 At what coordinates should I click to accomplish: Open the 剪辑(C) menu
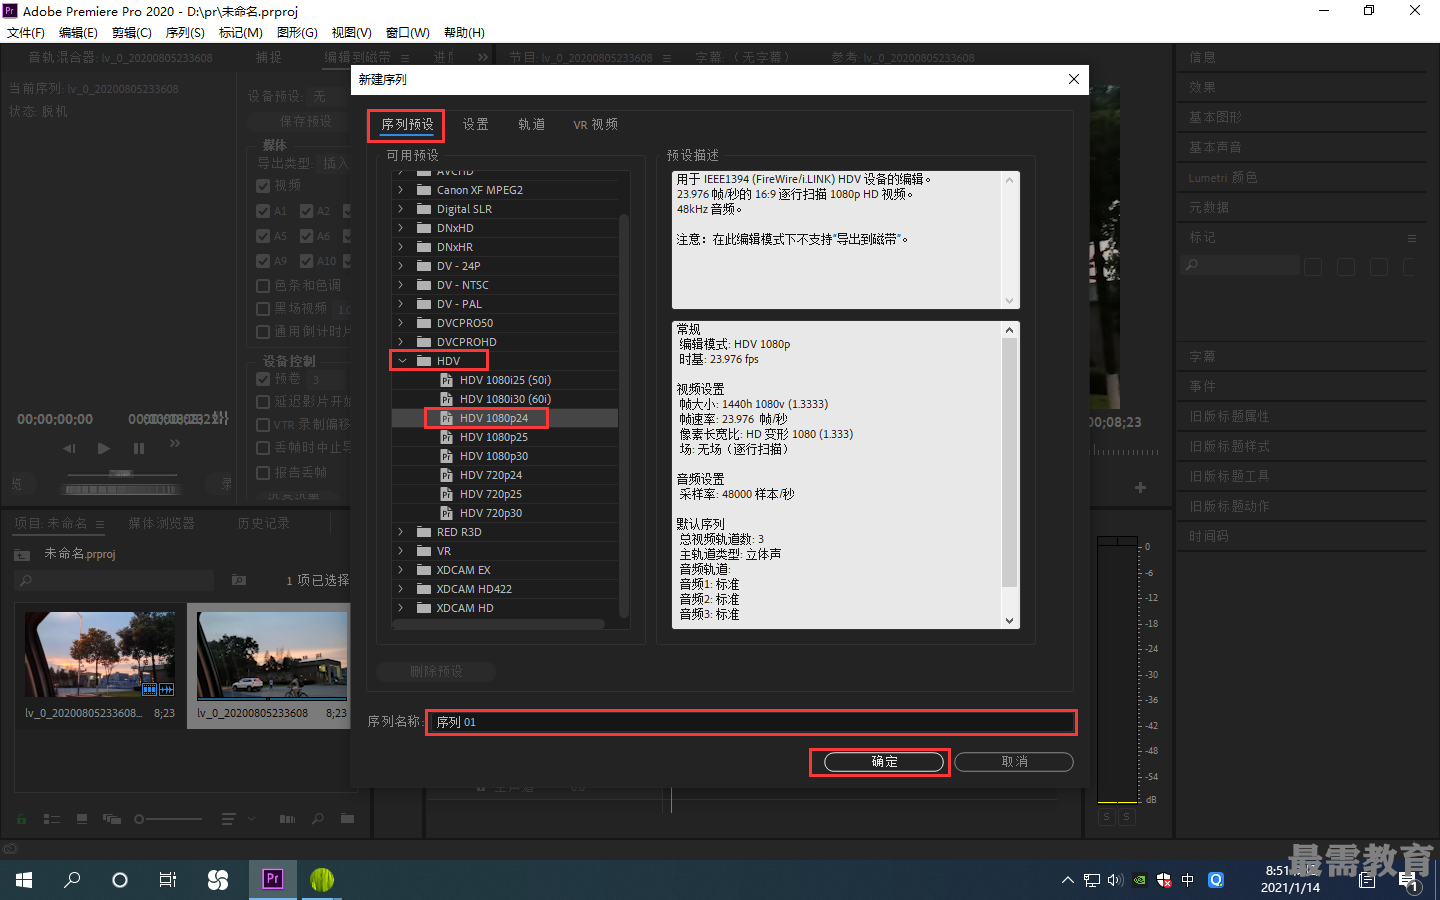click(132, 33)
